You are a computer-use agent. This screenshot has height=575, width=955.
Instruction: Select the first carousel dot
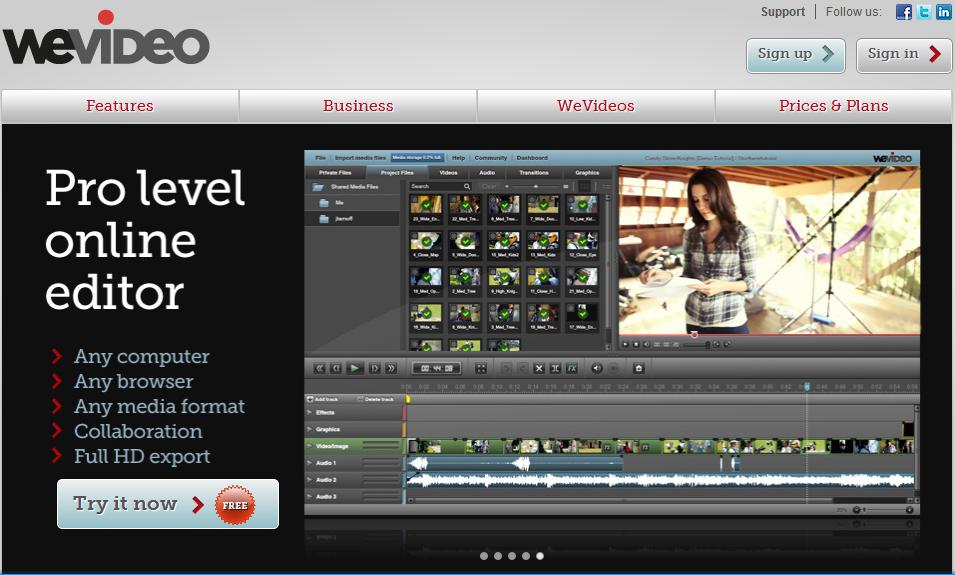(484, 556)
